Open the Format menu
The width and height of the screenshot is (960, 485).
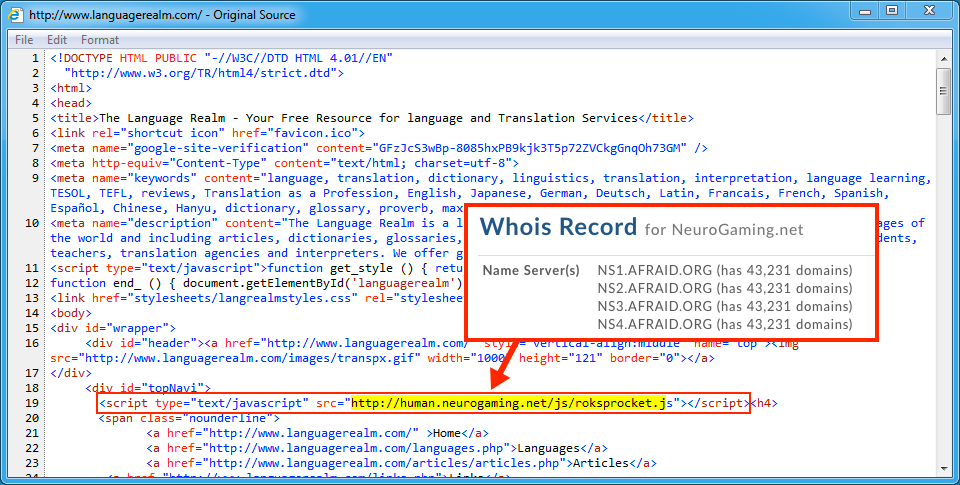(100, 40)
